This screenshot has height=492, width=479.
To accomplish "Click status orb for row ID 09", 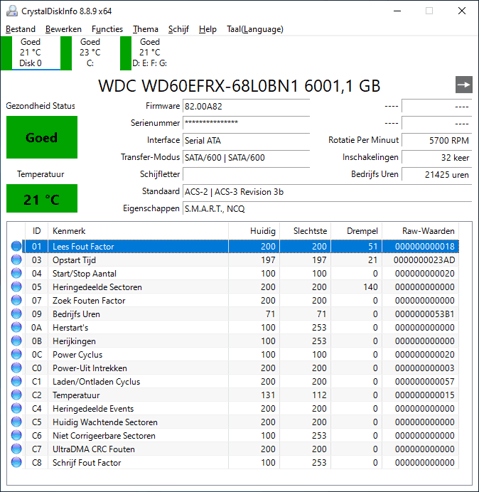I will pos(16,314).
